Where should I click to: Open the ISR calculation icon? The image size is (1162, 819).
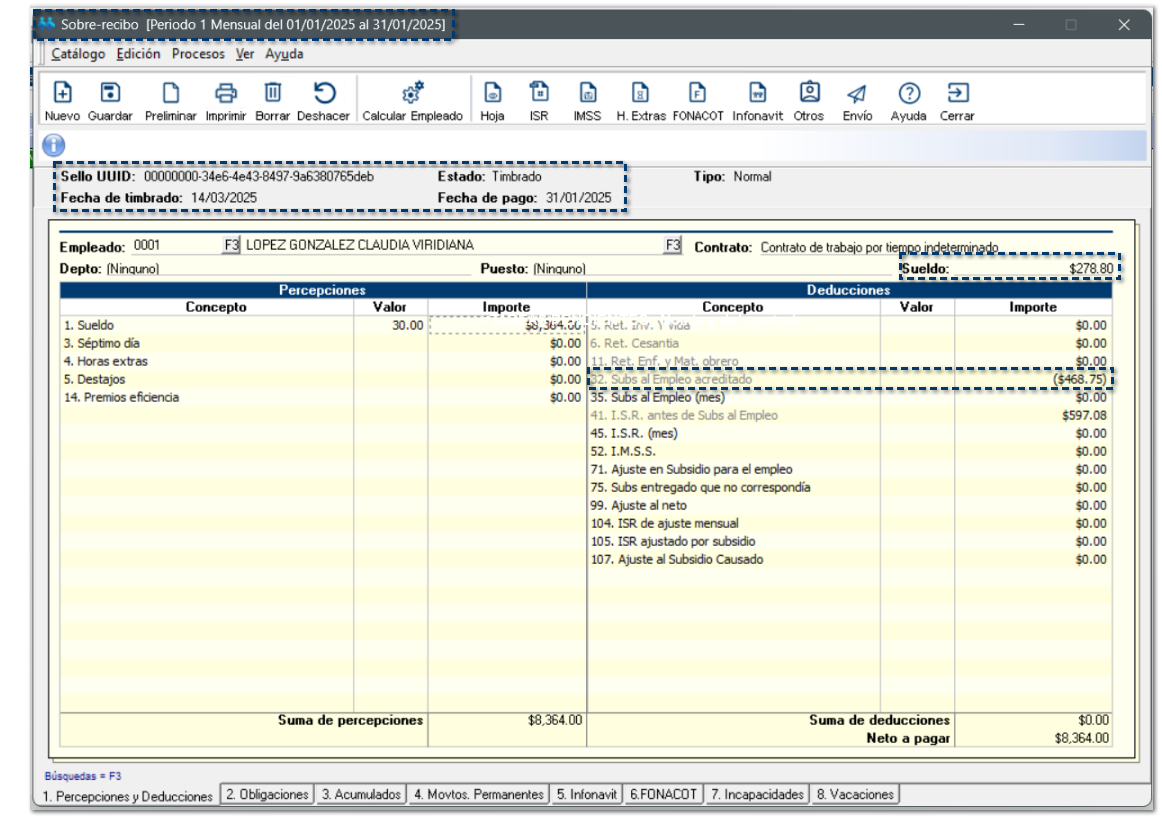[539, 94]
